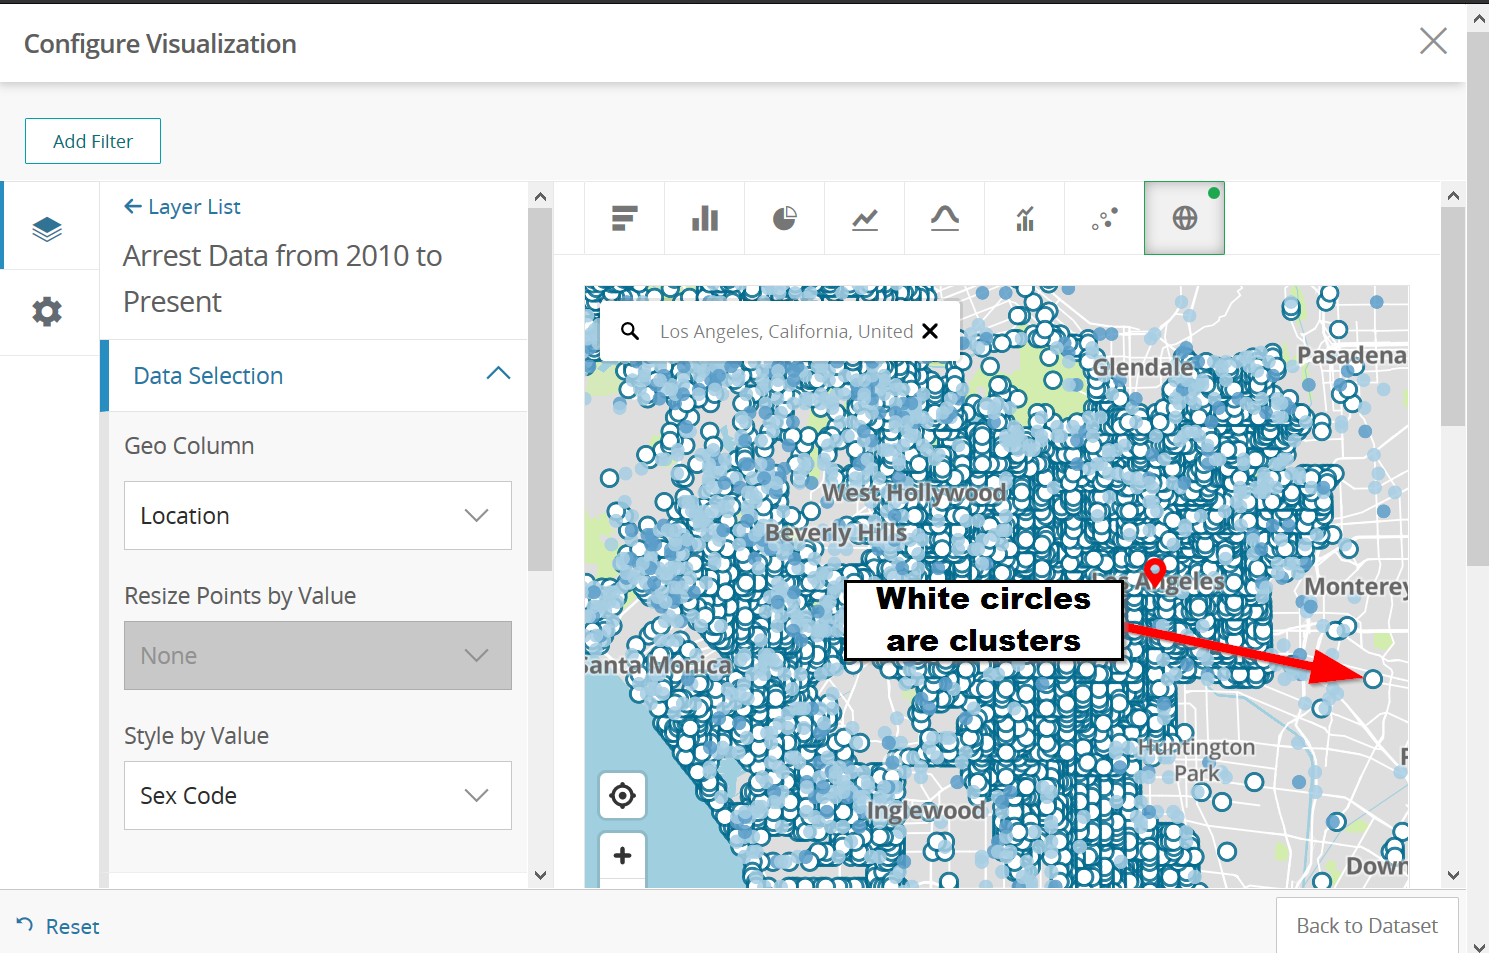Click the Inglewood label on the map
Image resolution: width=1489 pixels, height=953 pixels.
point(926,810)
